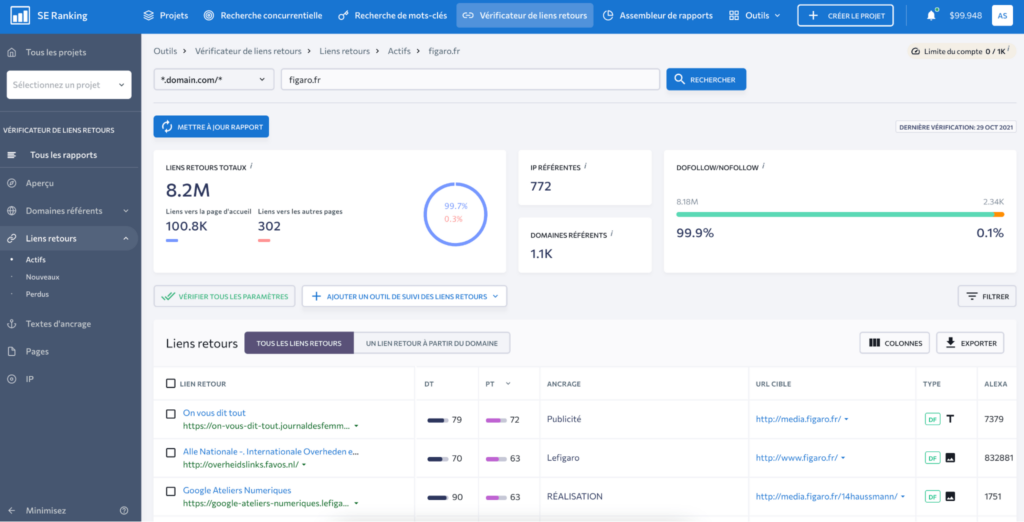1024x522 pixels.
Task: Expand http://www.figaro.fr/ target URL arrow
Action: tap(843, 458)
